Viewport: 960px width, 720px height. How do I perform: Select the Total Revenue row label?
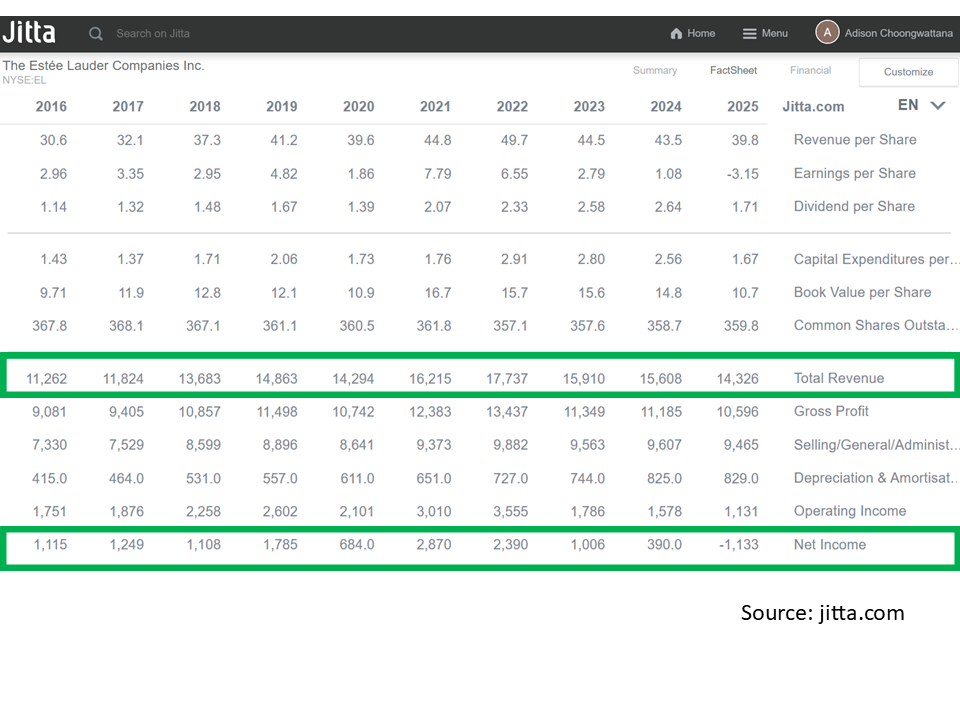tap(838, 379)
